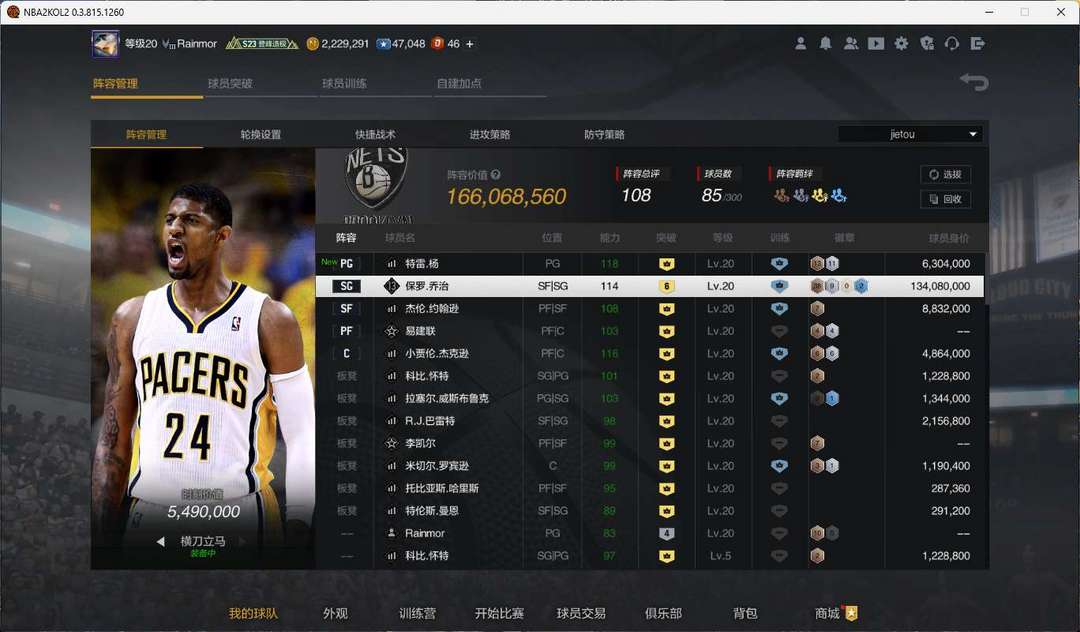Click the star icon beside 李凯尔
The image size is (1080, 632).
(x=391, y=443)
